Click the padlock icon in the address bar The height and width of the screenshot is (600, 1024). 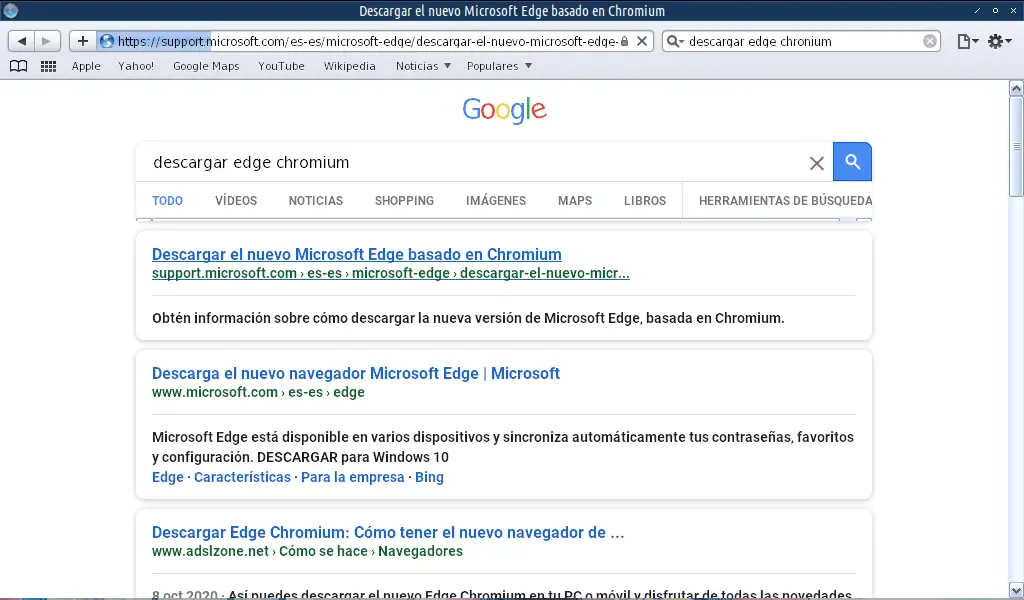tap(624, 41)
